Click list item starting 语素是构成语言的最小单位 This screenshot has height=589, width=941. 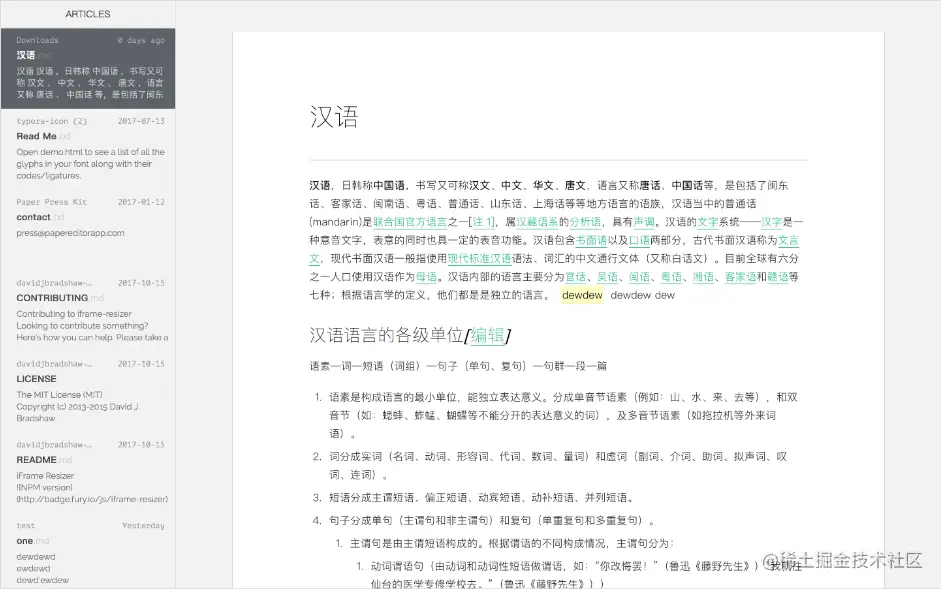563,415
